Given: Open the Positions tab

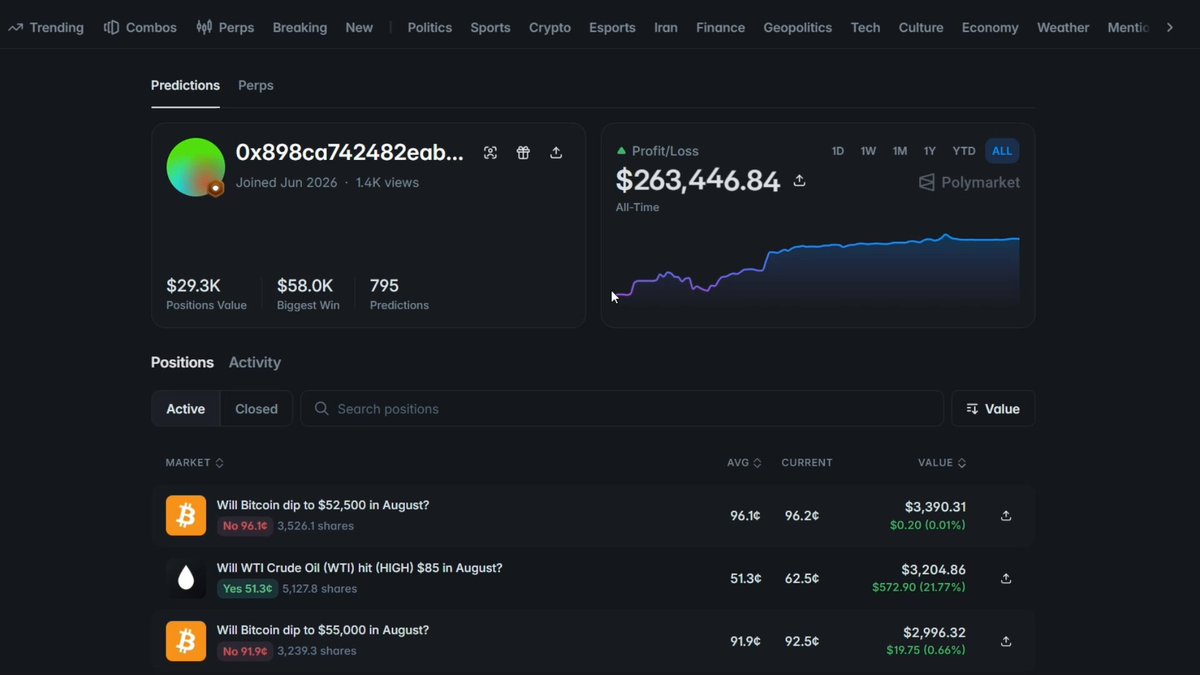Looking at the screenshot, I should [182, 362].
